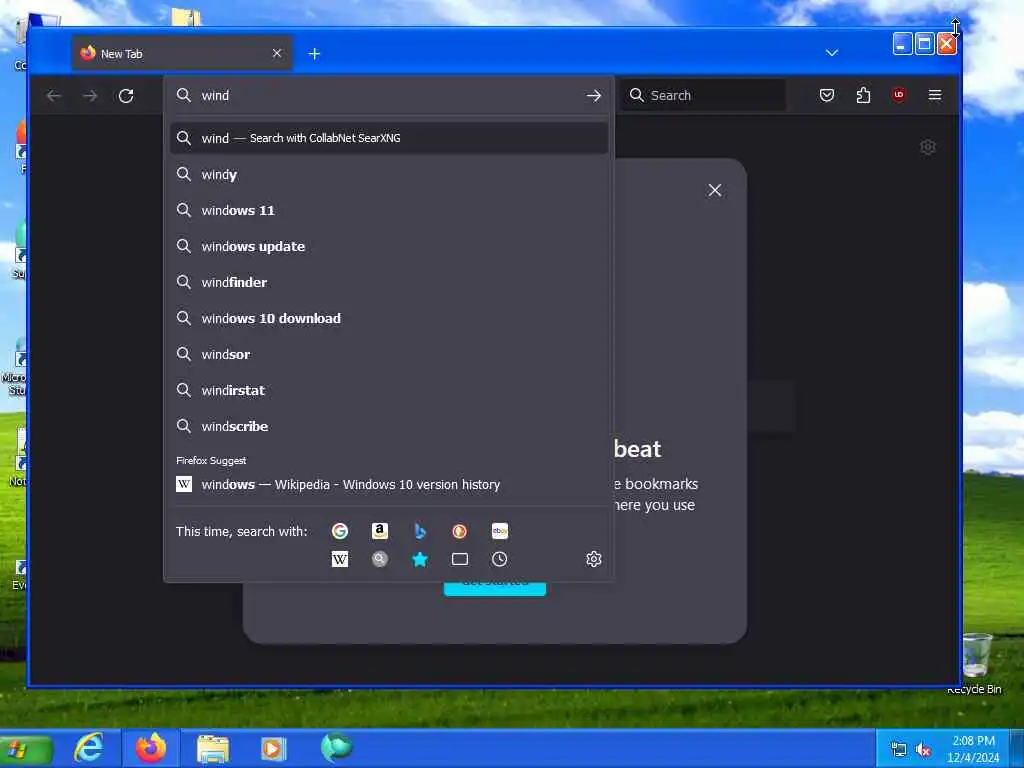Search with Amazon one-off icon
This screenshot has width=1024, height=768.
(x=379, y=531)
